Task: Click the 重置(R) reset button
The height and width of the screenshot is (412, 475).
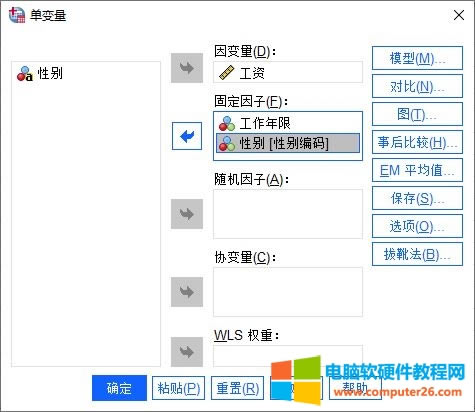Action: (x=237, y=388)
